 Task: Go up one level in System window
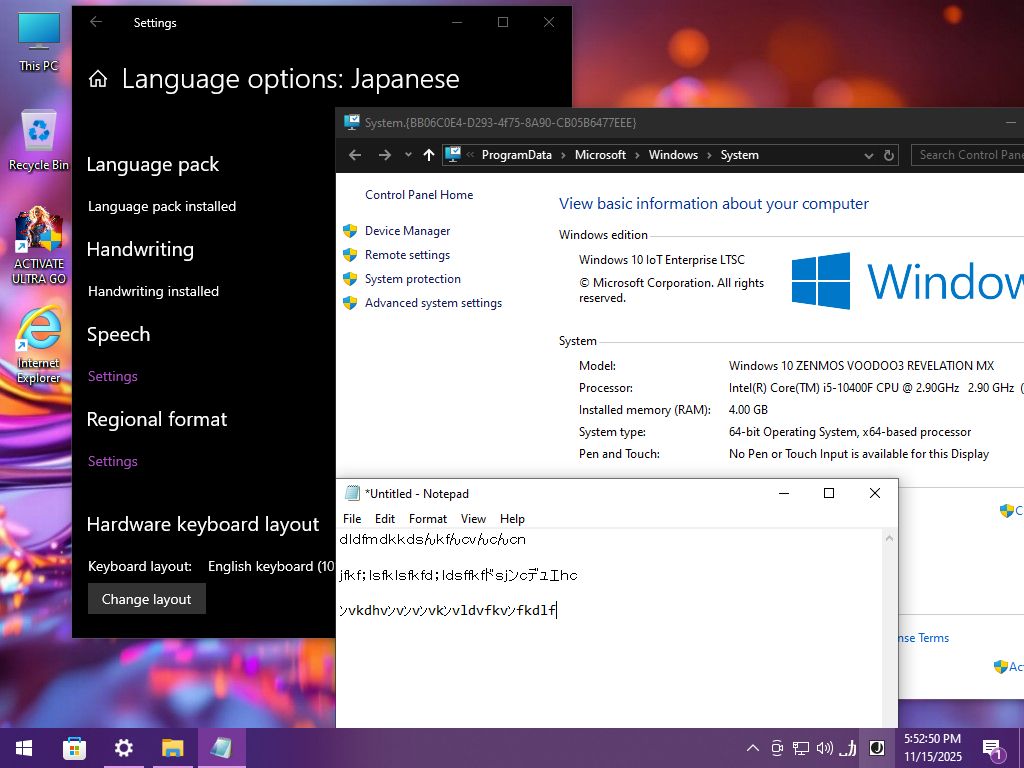pyautogui.click(x=428, y=155)
